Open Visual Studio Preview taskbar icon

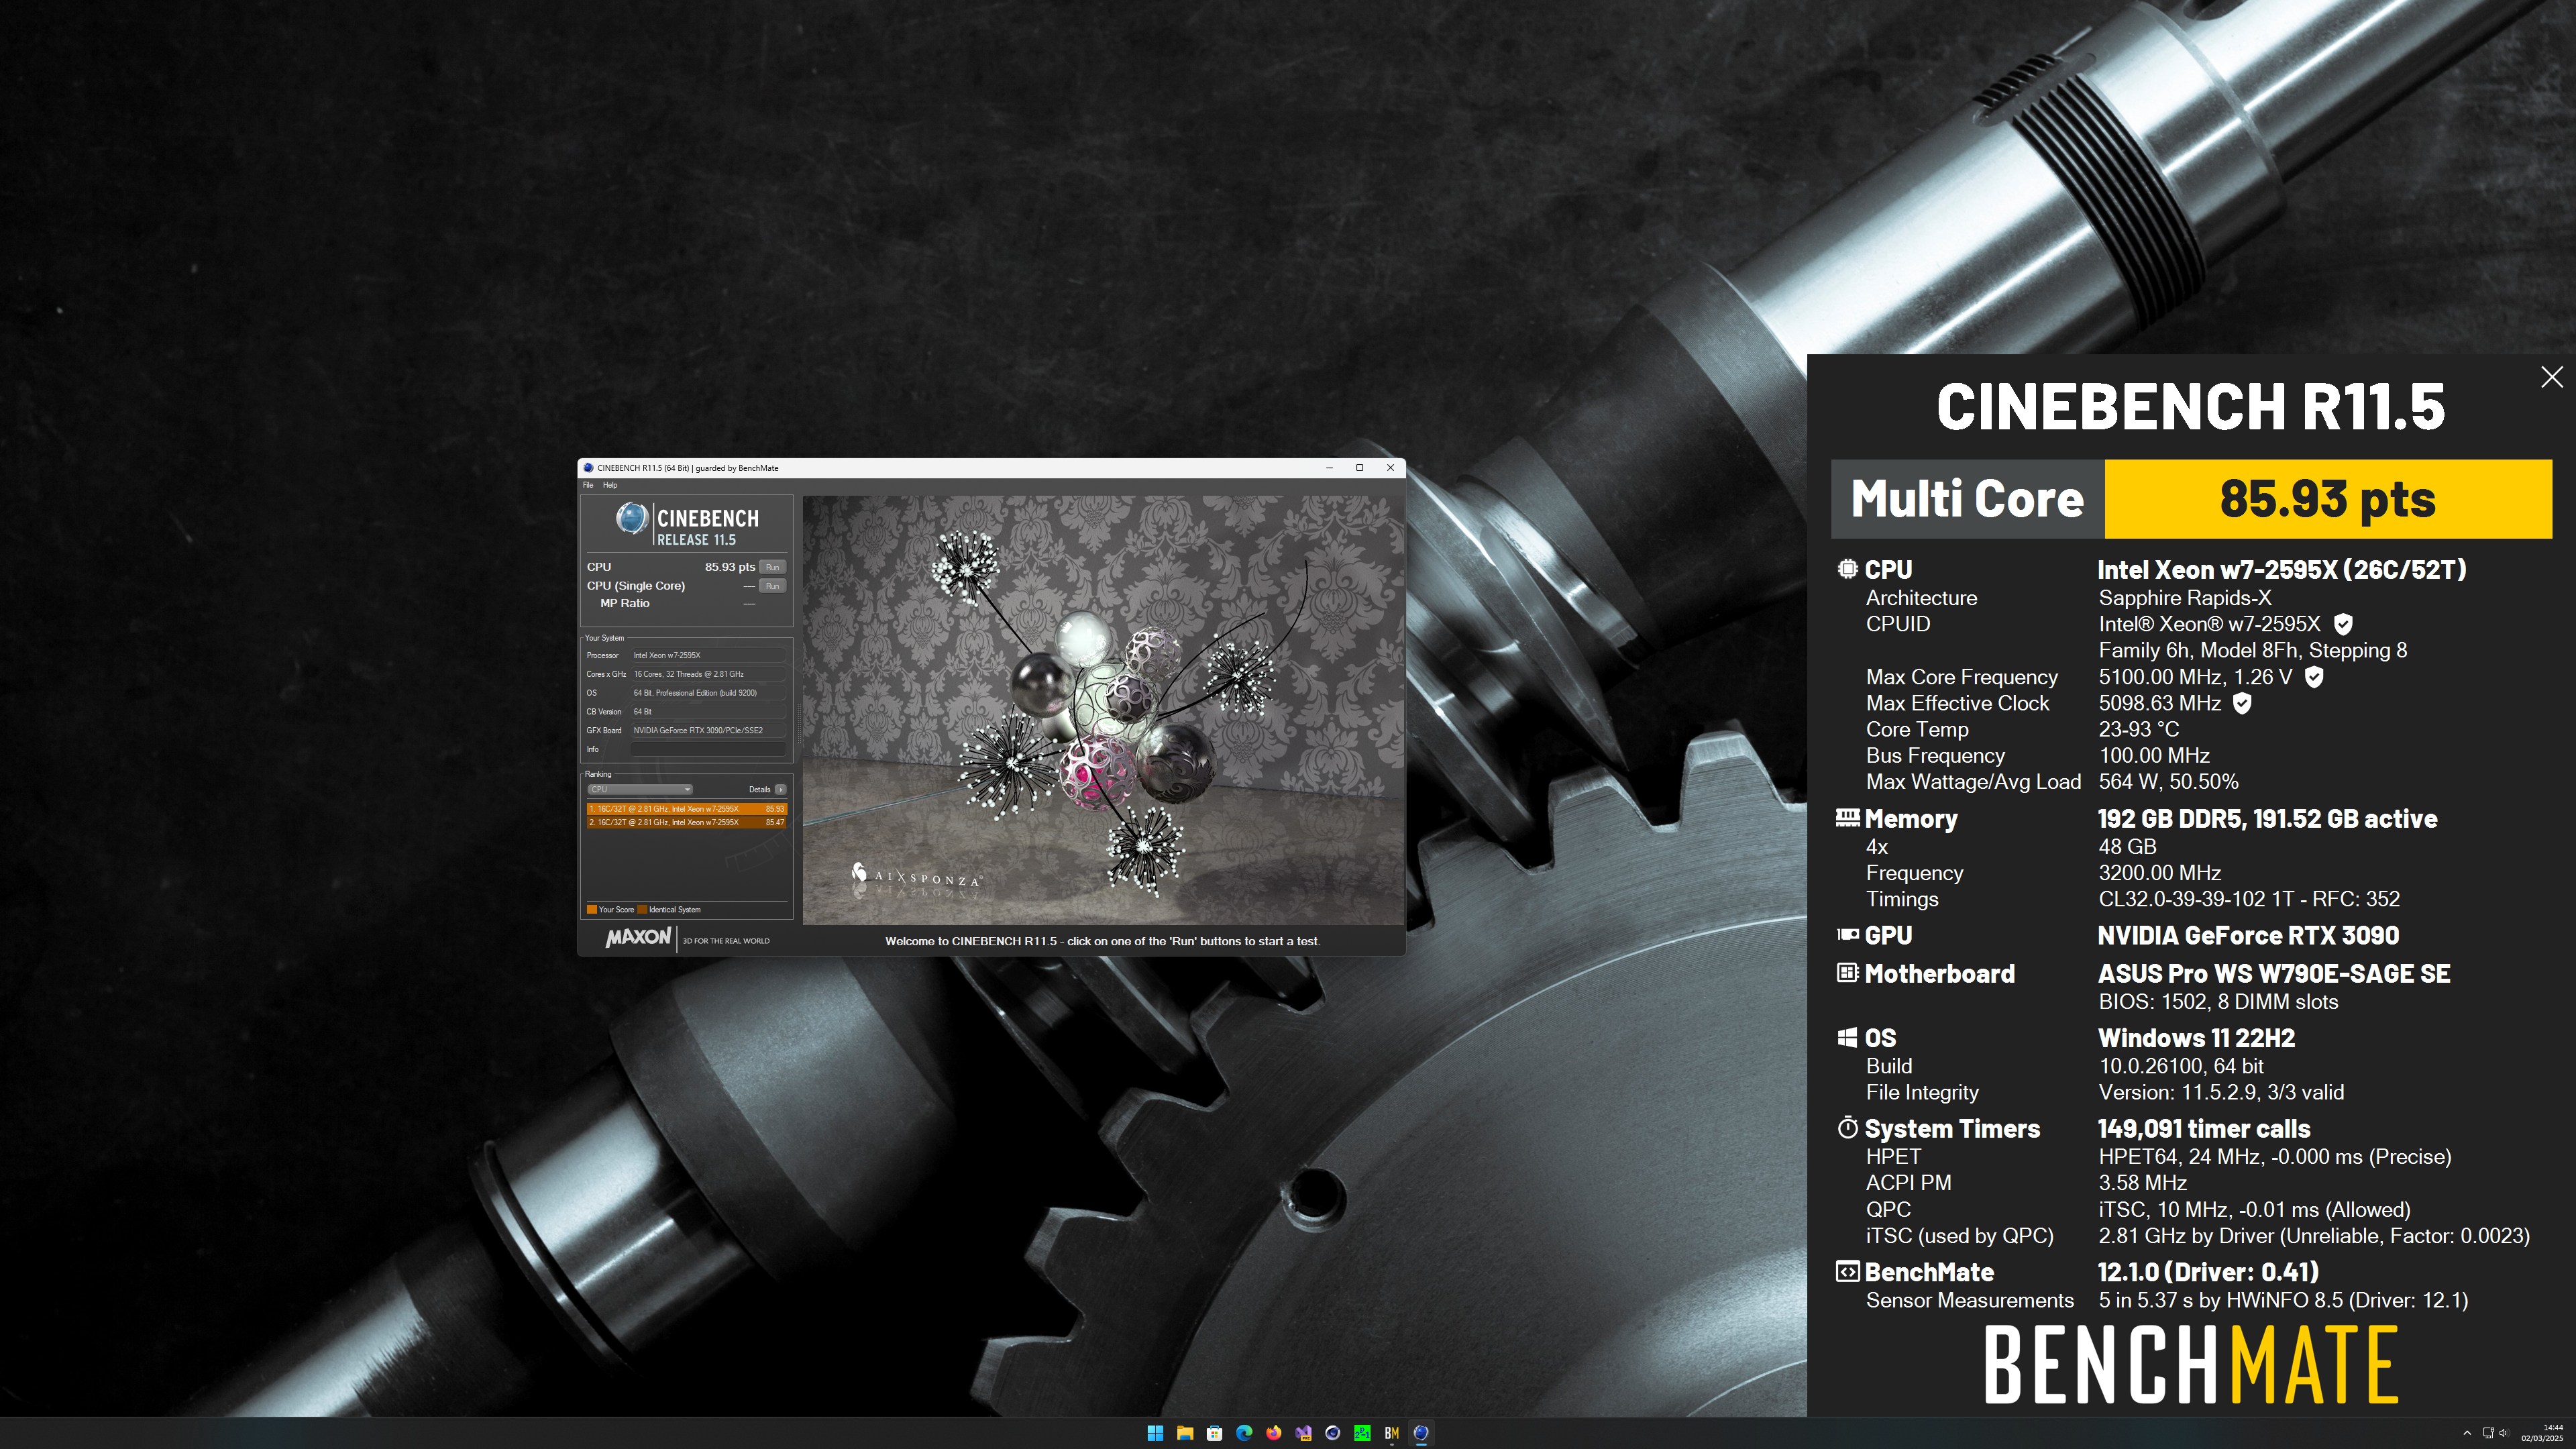click(1303, 1432)
